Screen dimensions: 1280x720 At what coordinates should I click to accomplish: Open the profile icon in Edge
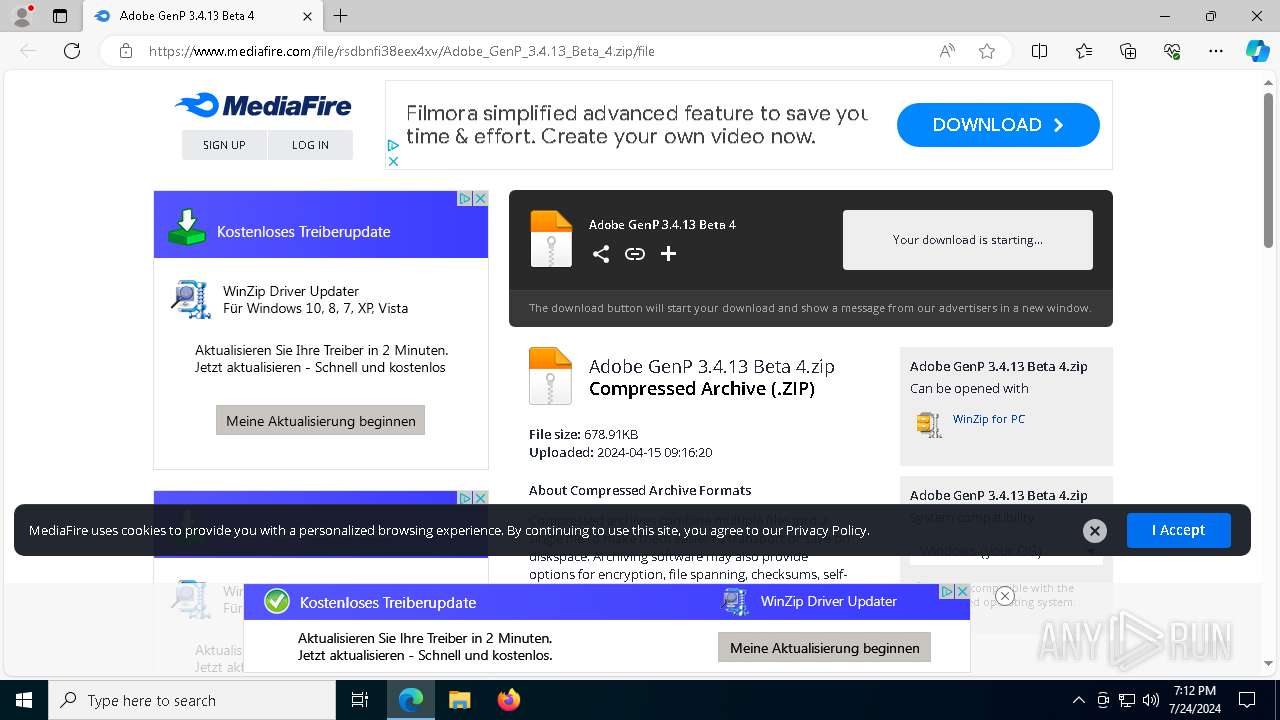[22, 16]
